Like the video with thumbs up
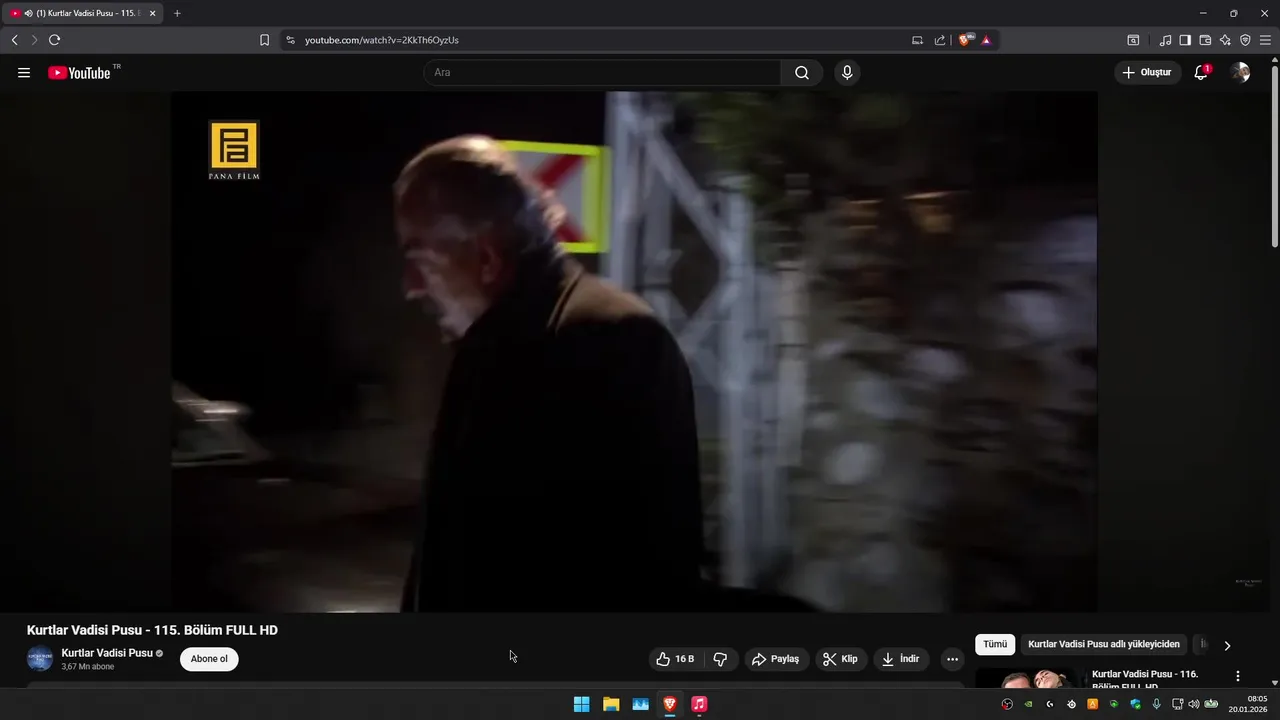 [675, 659]
